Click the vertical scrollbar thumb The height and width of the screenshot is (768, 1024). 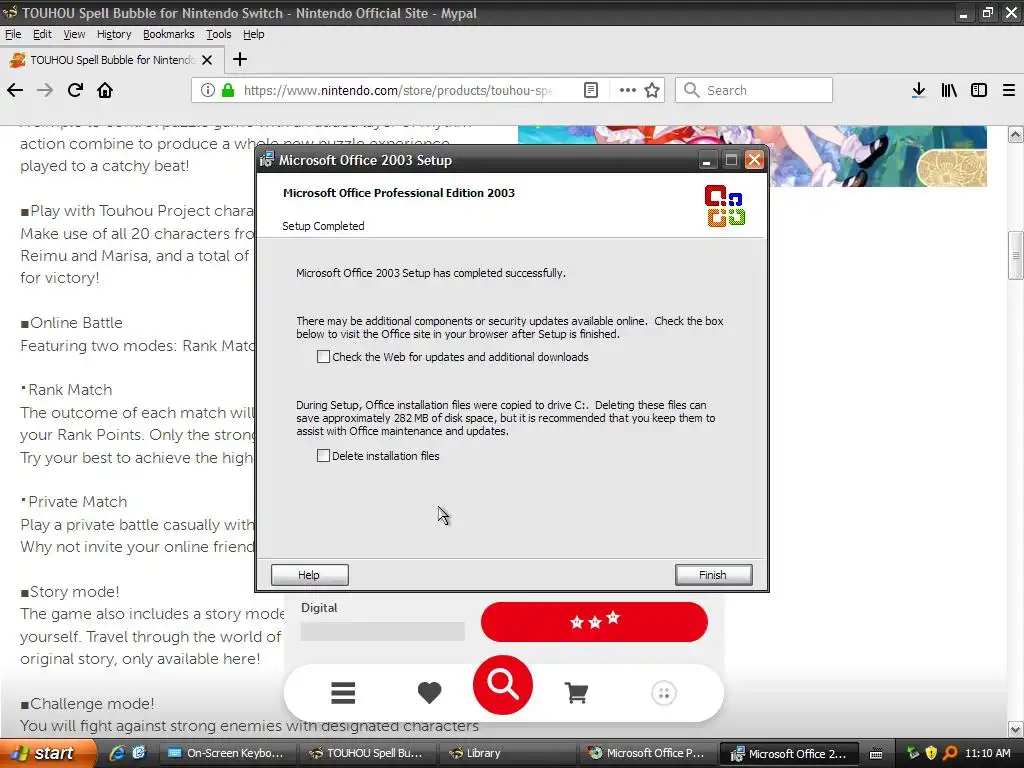click(1016, 255)
